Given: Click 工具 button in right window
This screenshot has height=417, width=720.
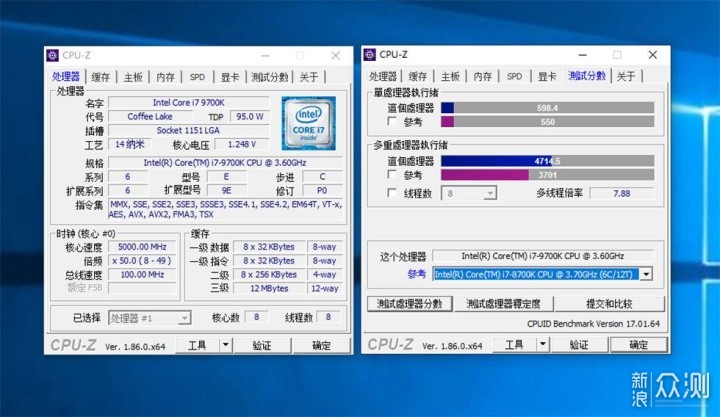Looking at the screenshot, I should [x=514, y=344].
